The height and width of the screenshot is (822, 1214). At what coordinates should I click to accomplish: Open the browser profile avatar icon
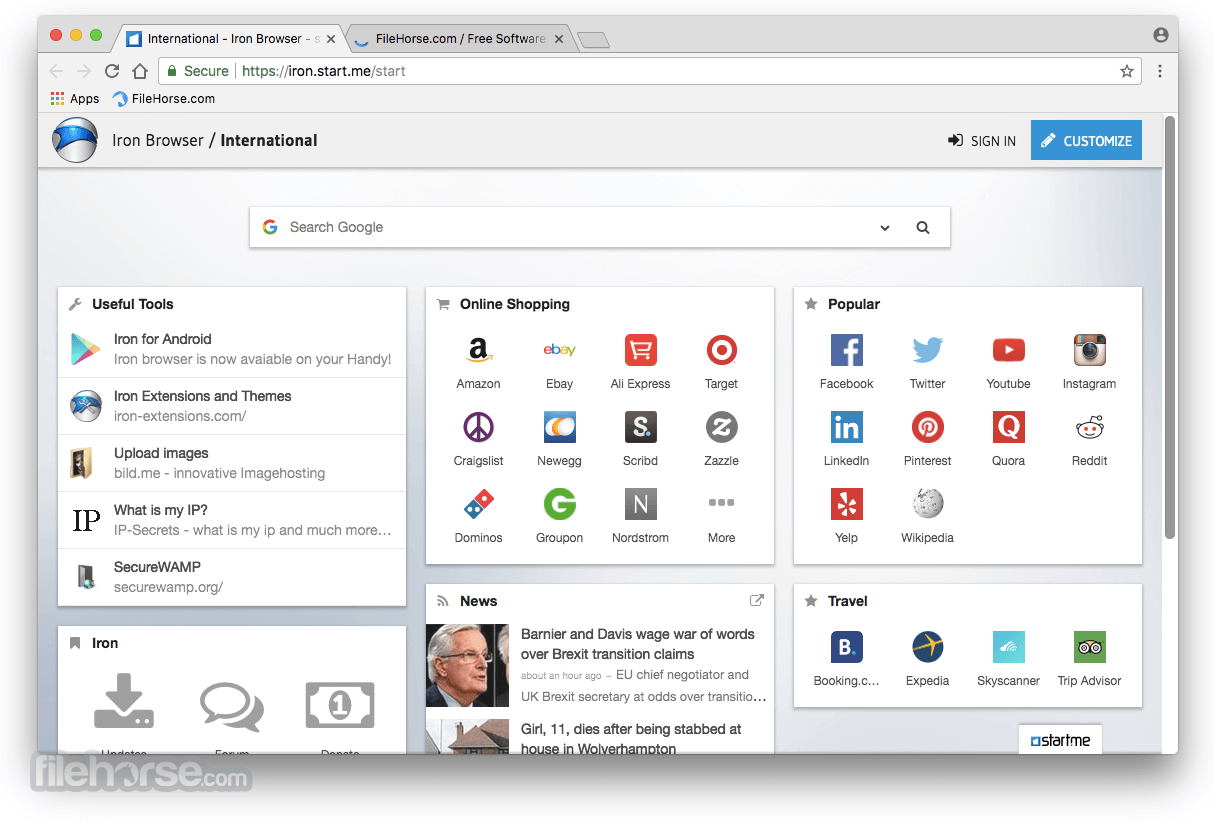pyautogui.click(x=1160, y=35)
